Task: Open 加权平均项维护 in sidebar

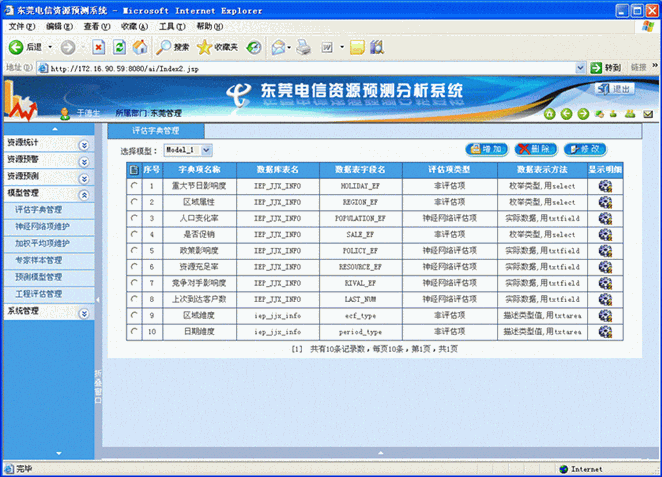Action: click(x=42, y=244)
